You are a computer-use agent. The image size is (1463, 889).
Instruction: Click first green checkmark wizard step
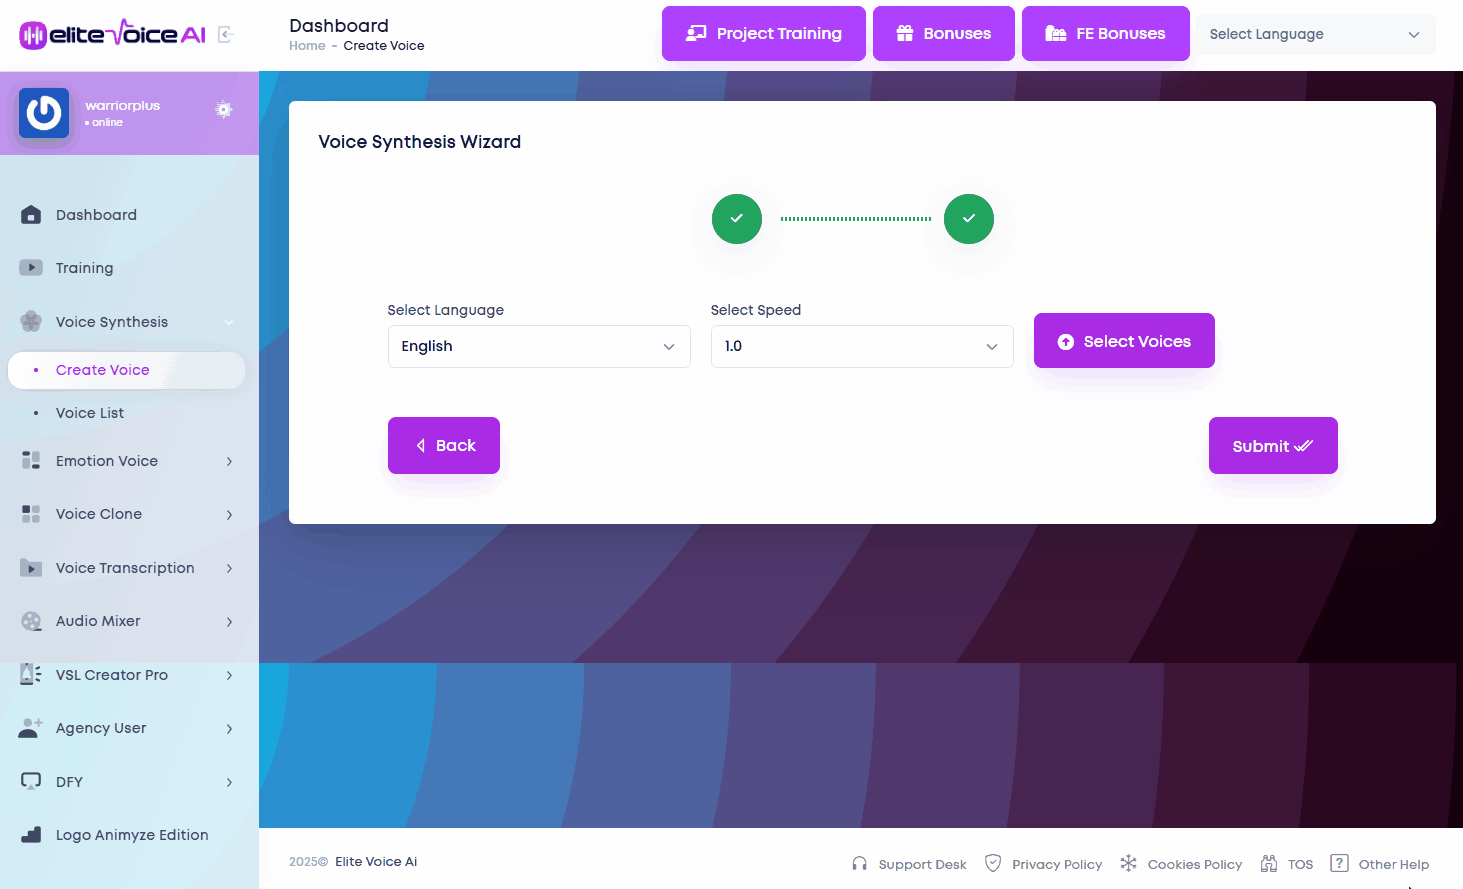pyautogui.click(x=737, y=219)
